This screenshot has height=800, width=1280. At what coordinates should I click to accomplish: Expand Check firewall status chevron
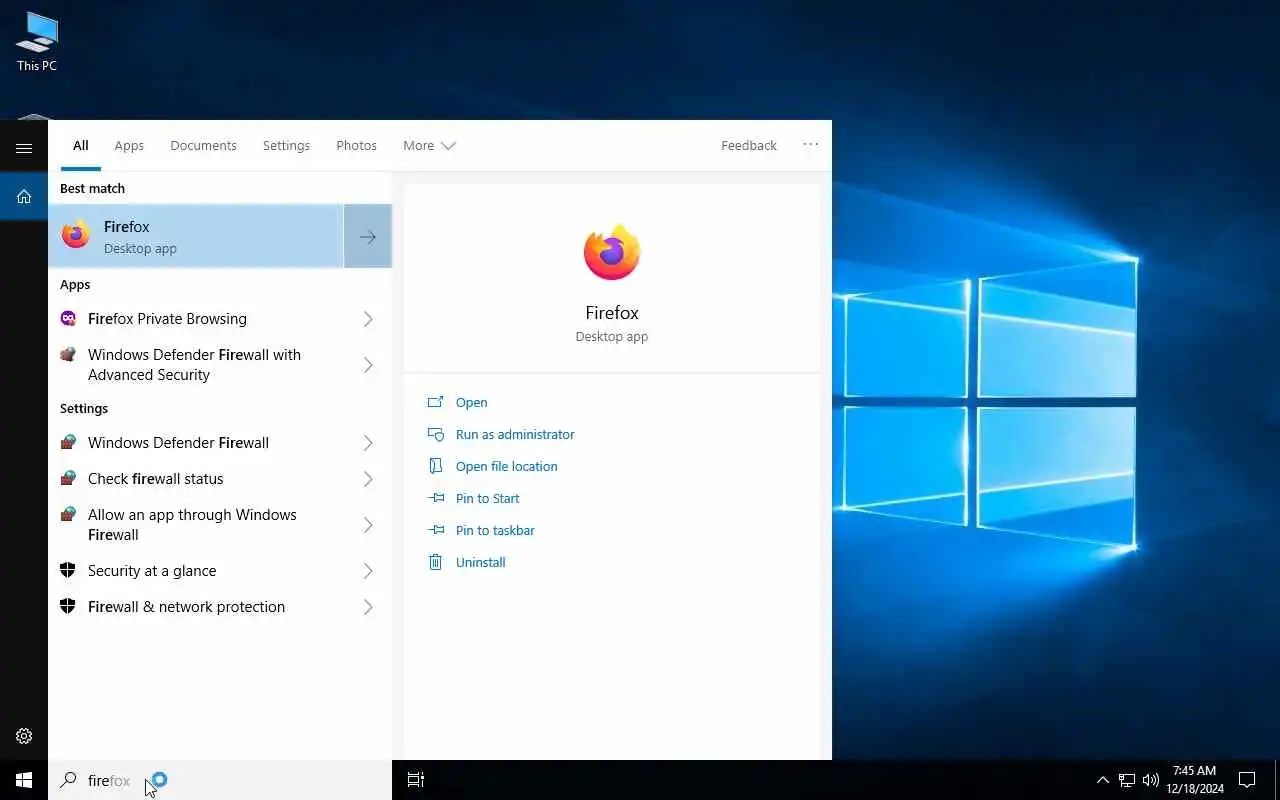point(368,479)
